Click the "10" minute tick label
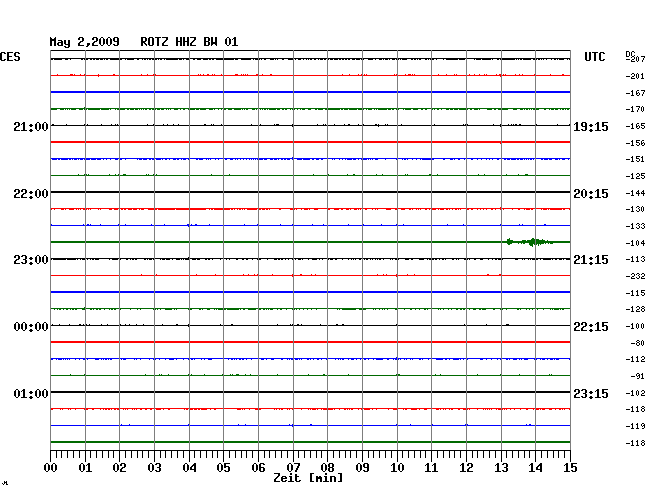 click(397, 468)
